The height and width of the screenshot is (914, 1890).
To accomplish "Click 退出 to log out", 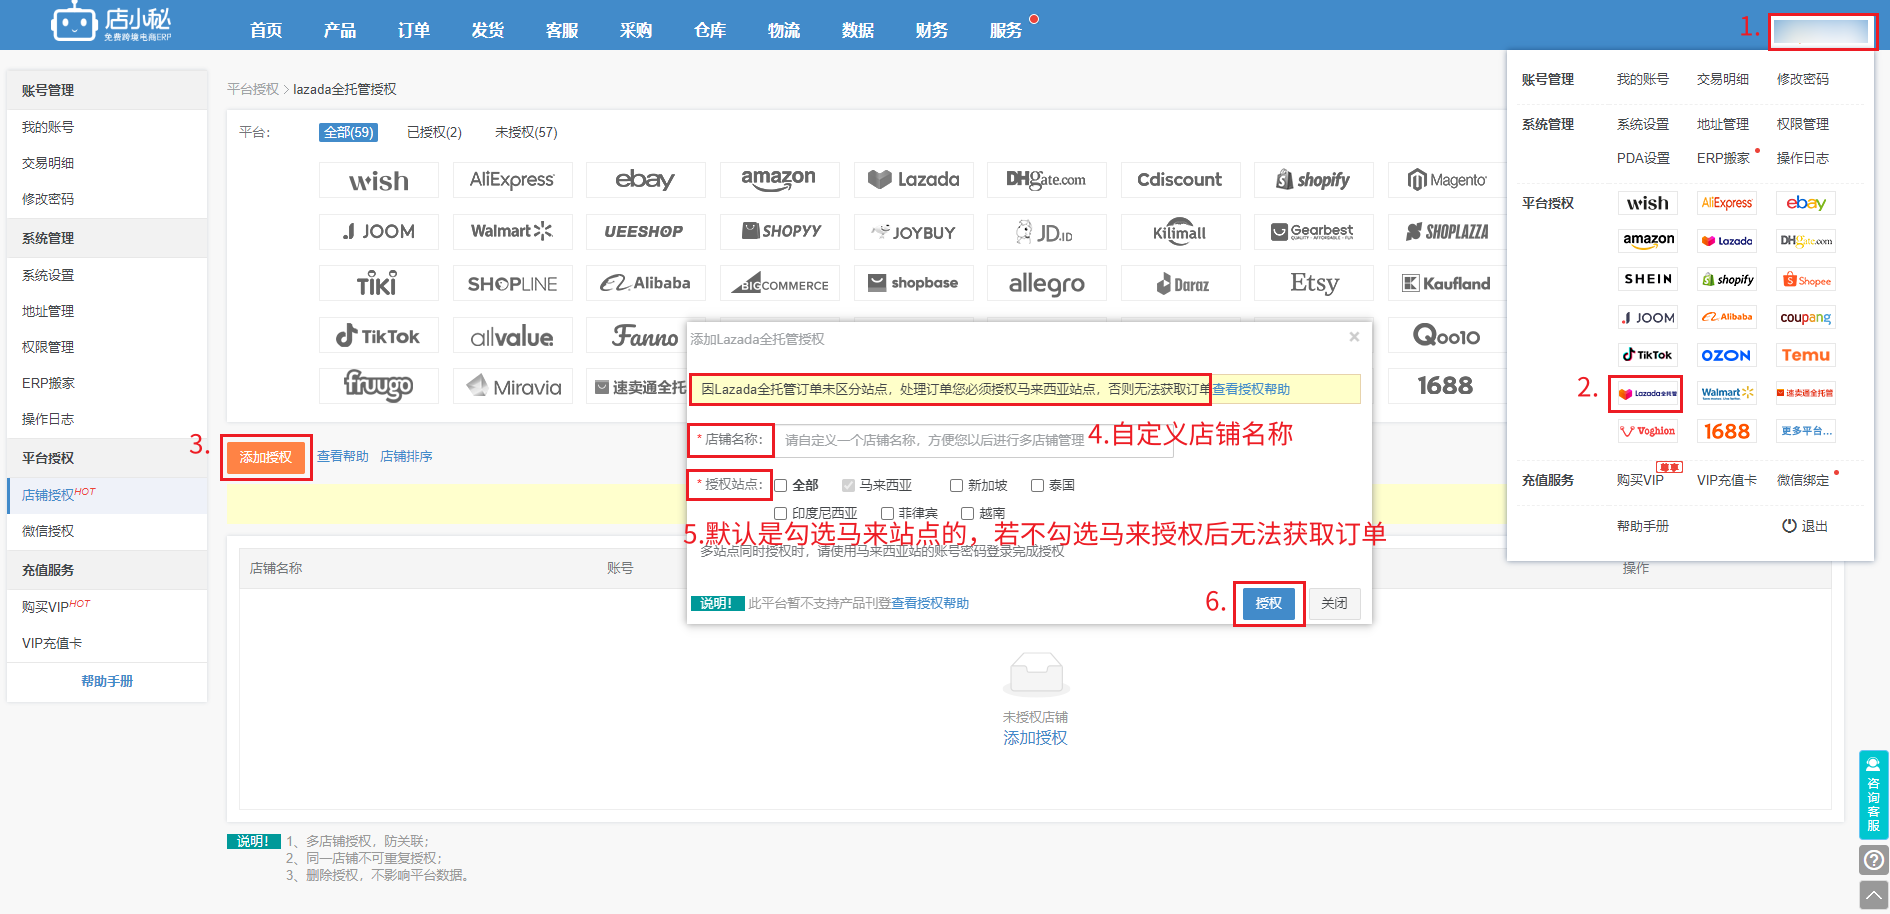I will pos(1806,526).
